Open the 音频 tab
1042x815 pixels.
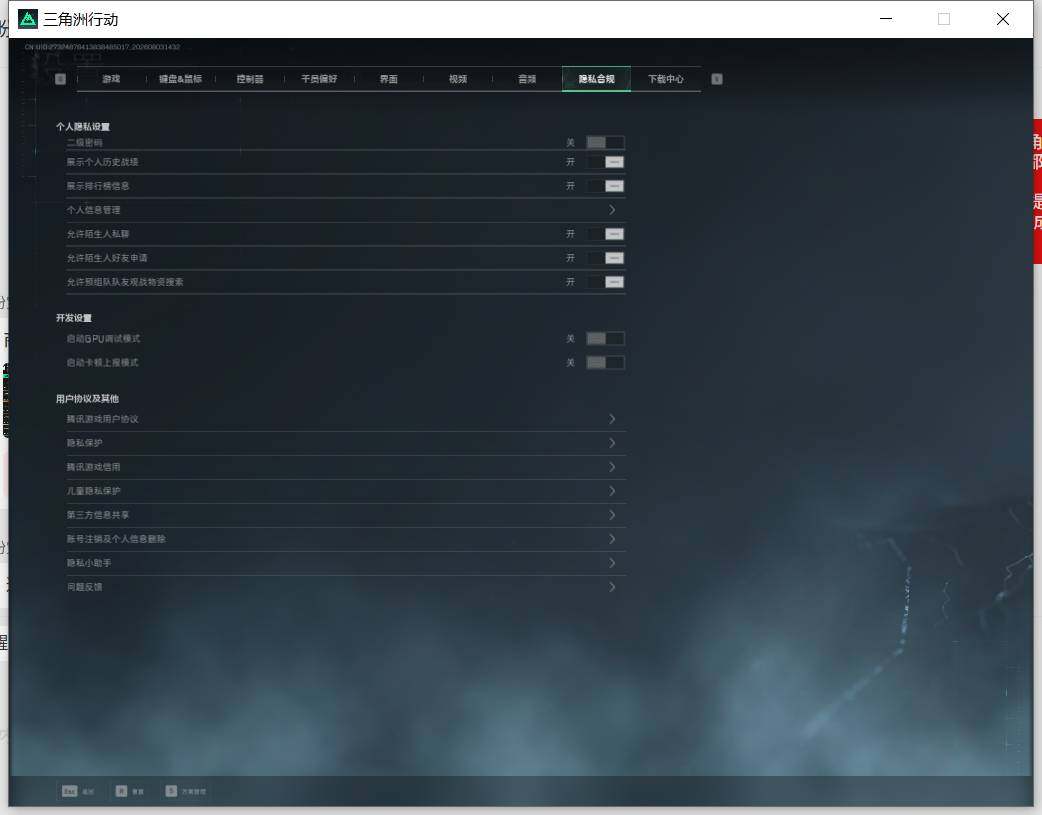527,79
